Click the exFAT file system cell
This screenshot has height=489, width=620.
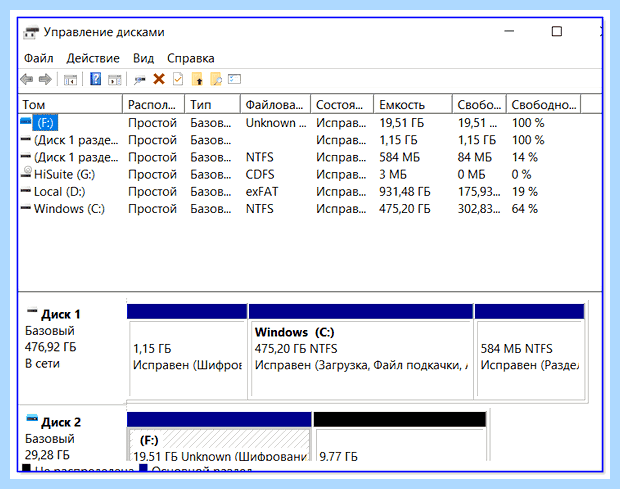[x=262, y=192]
